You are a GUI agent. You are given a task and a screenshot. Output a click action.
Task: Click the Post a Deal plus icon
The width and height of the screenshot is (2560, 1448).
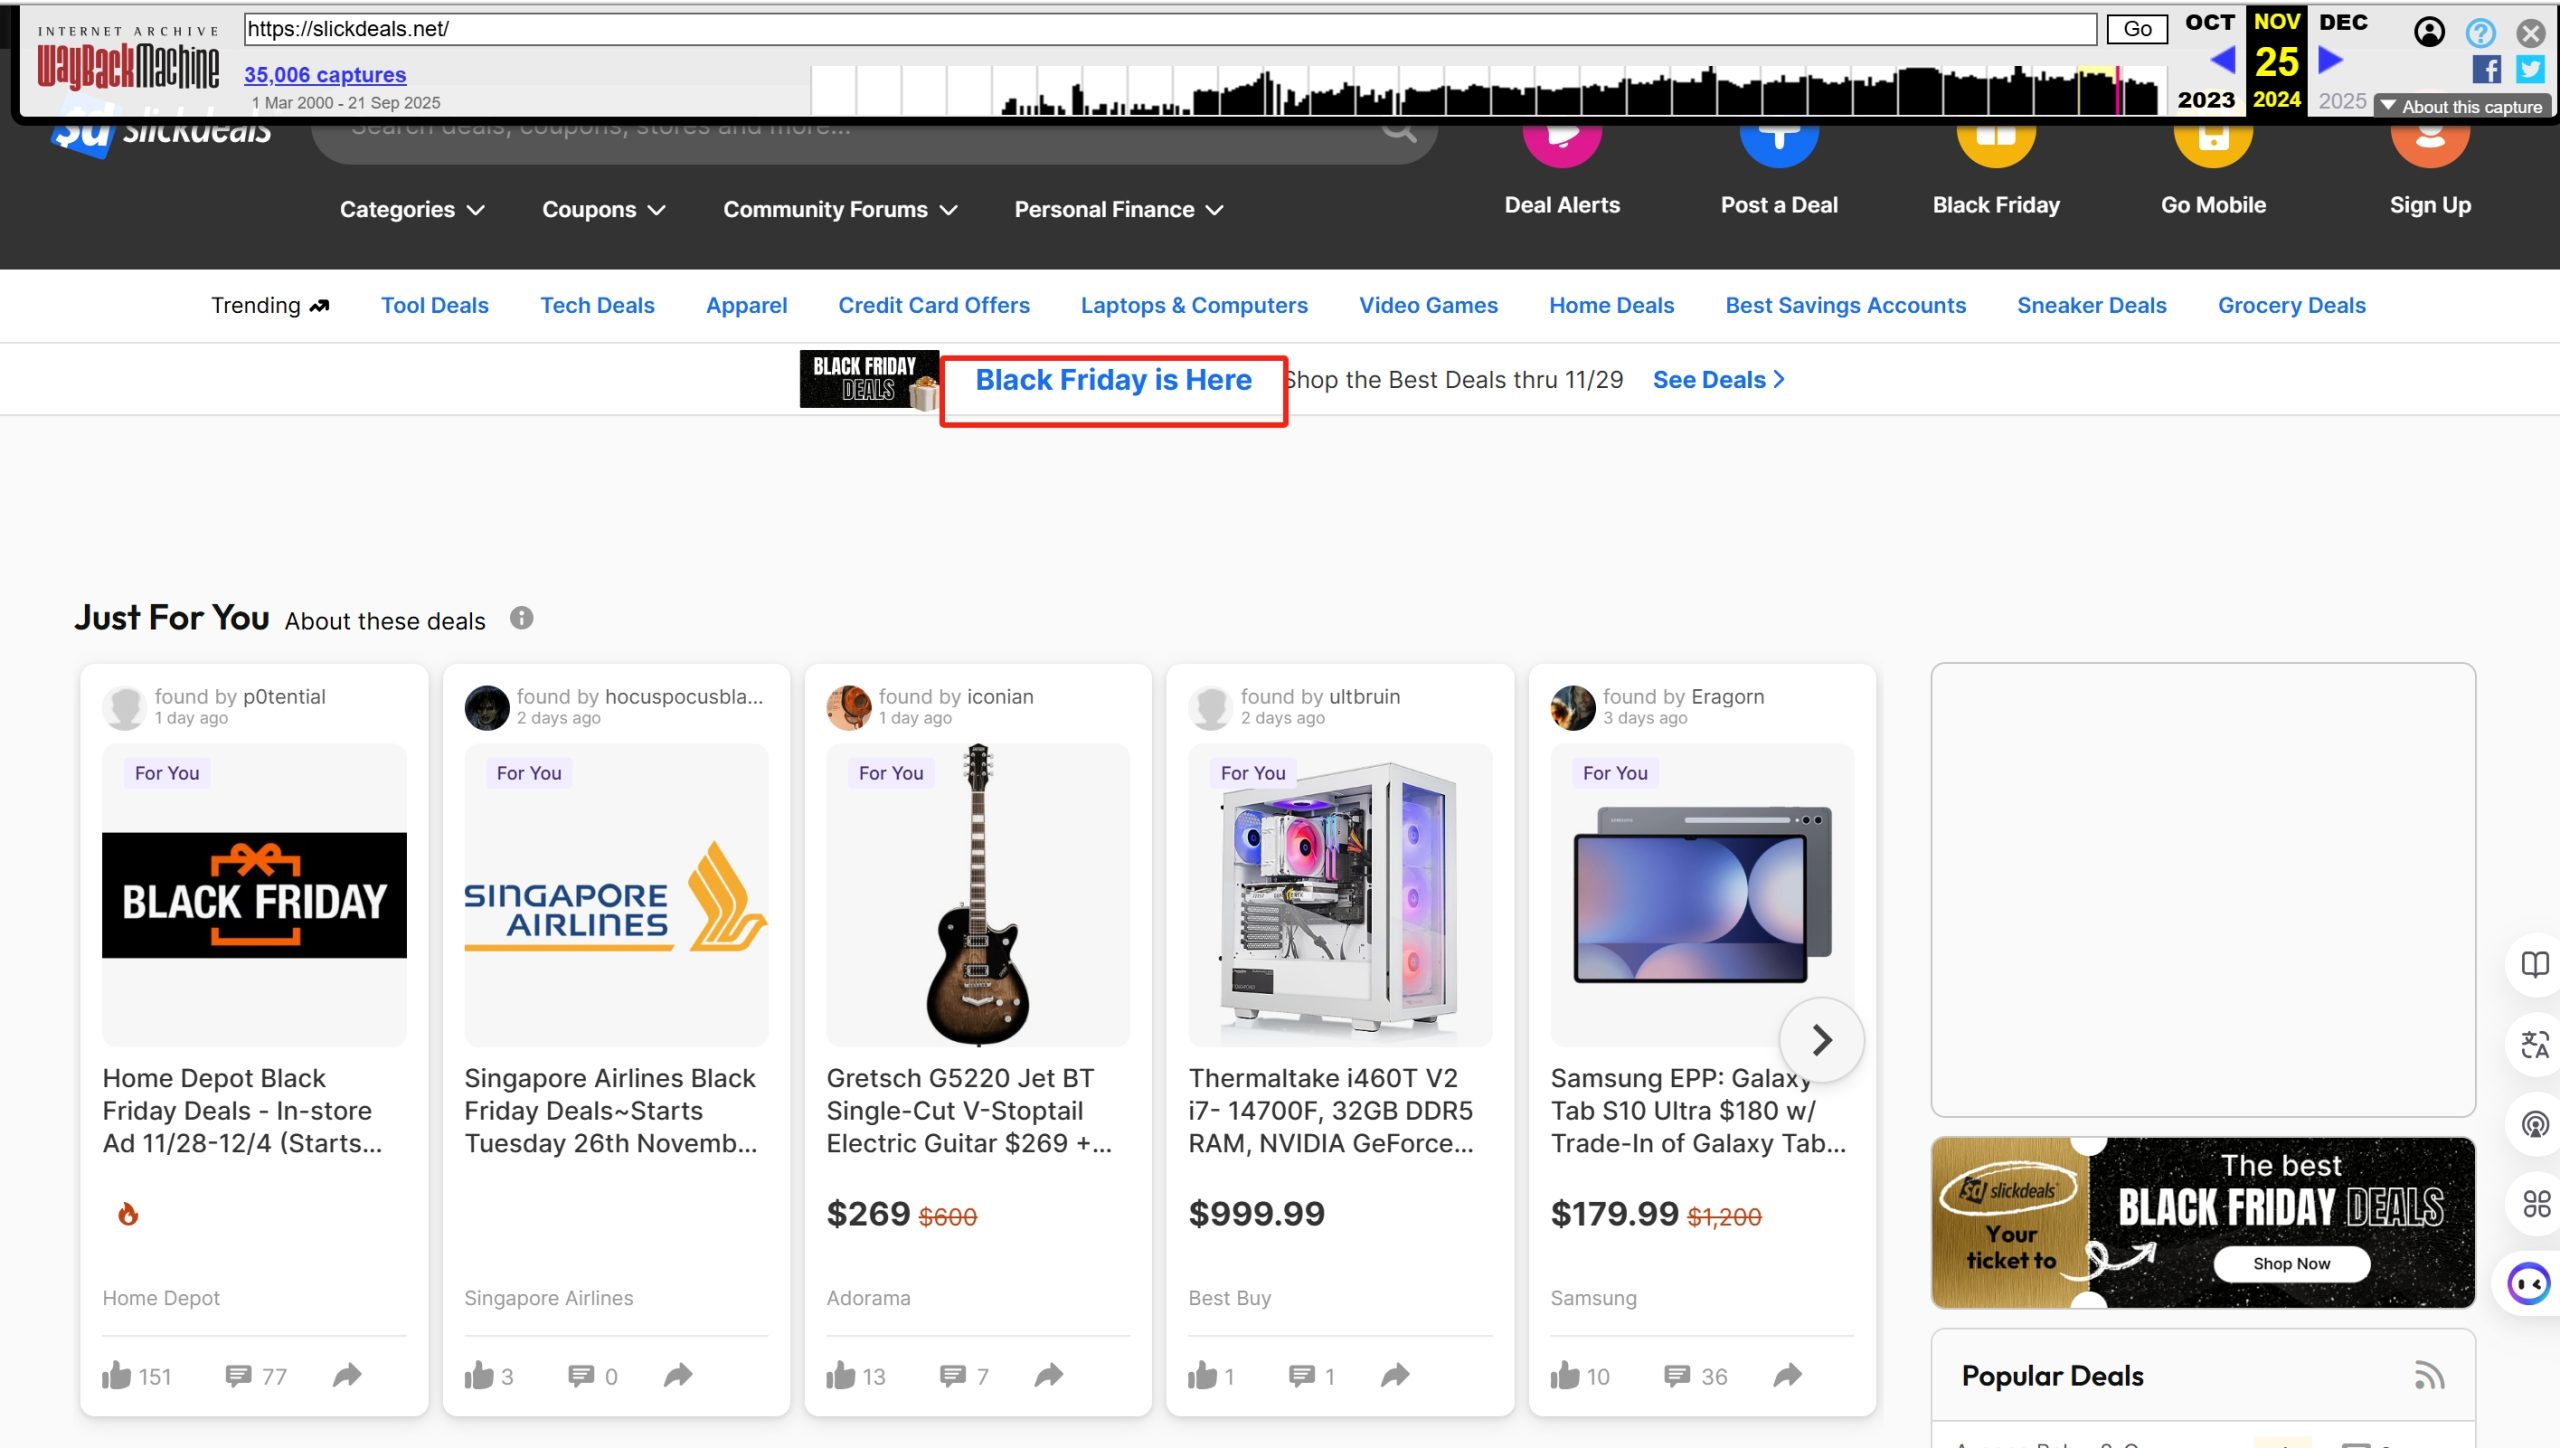pos(1779,142)
